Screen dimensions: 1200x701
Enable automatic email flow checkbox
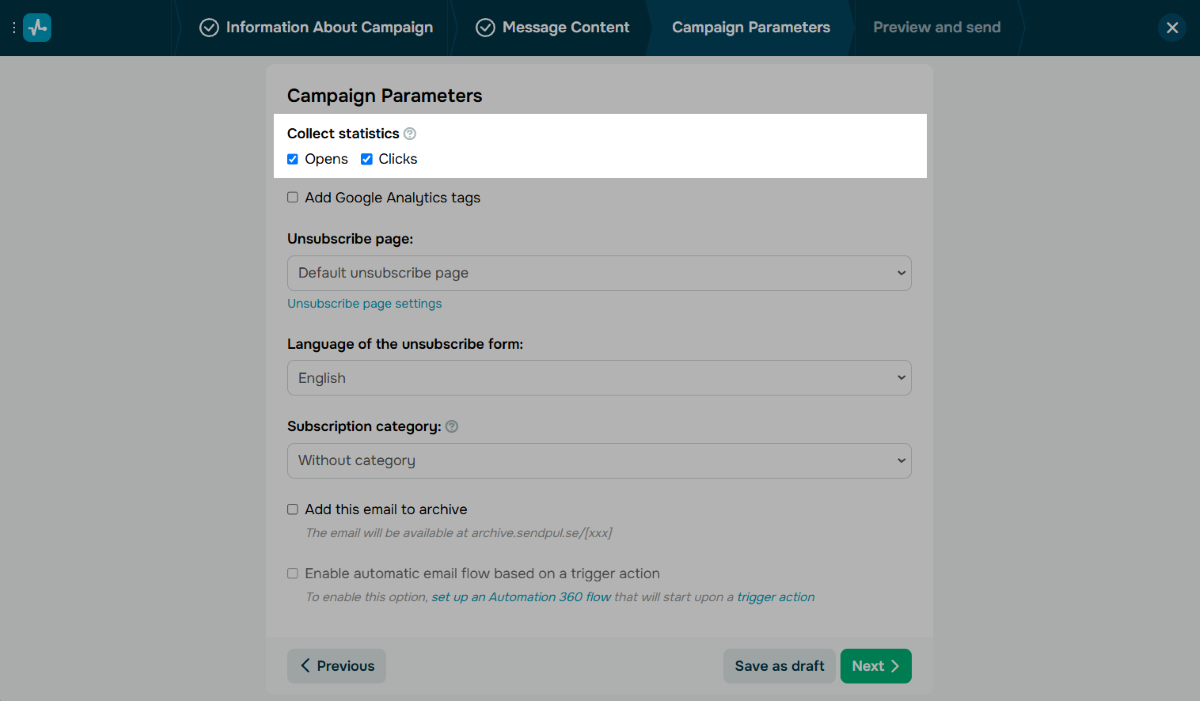point(293,574)
